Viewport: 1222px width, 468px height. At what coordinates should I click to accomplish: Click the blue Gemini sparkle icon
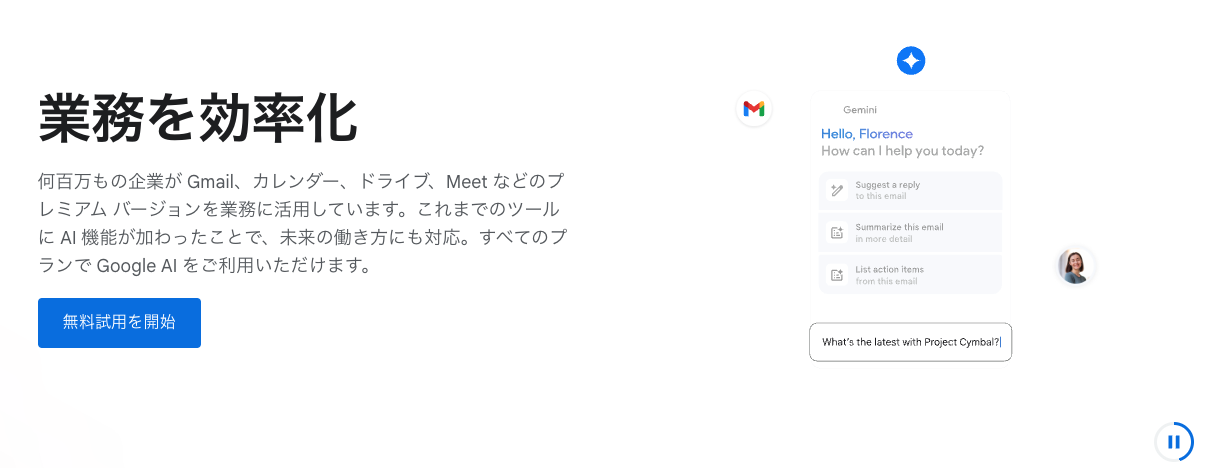[x=911, y=61]
